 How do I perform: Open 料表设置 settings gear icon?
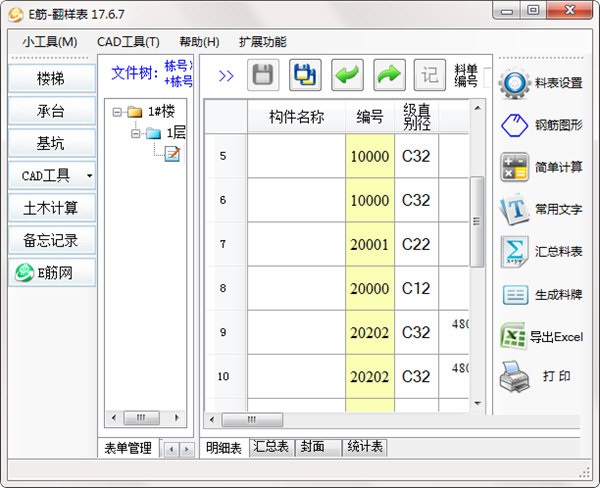(514, 83)
